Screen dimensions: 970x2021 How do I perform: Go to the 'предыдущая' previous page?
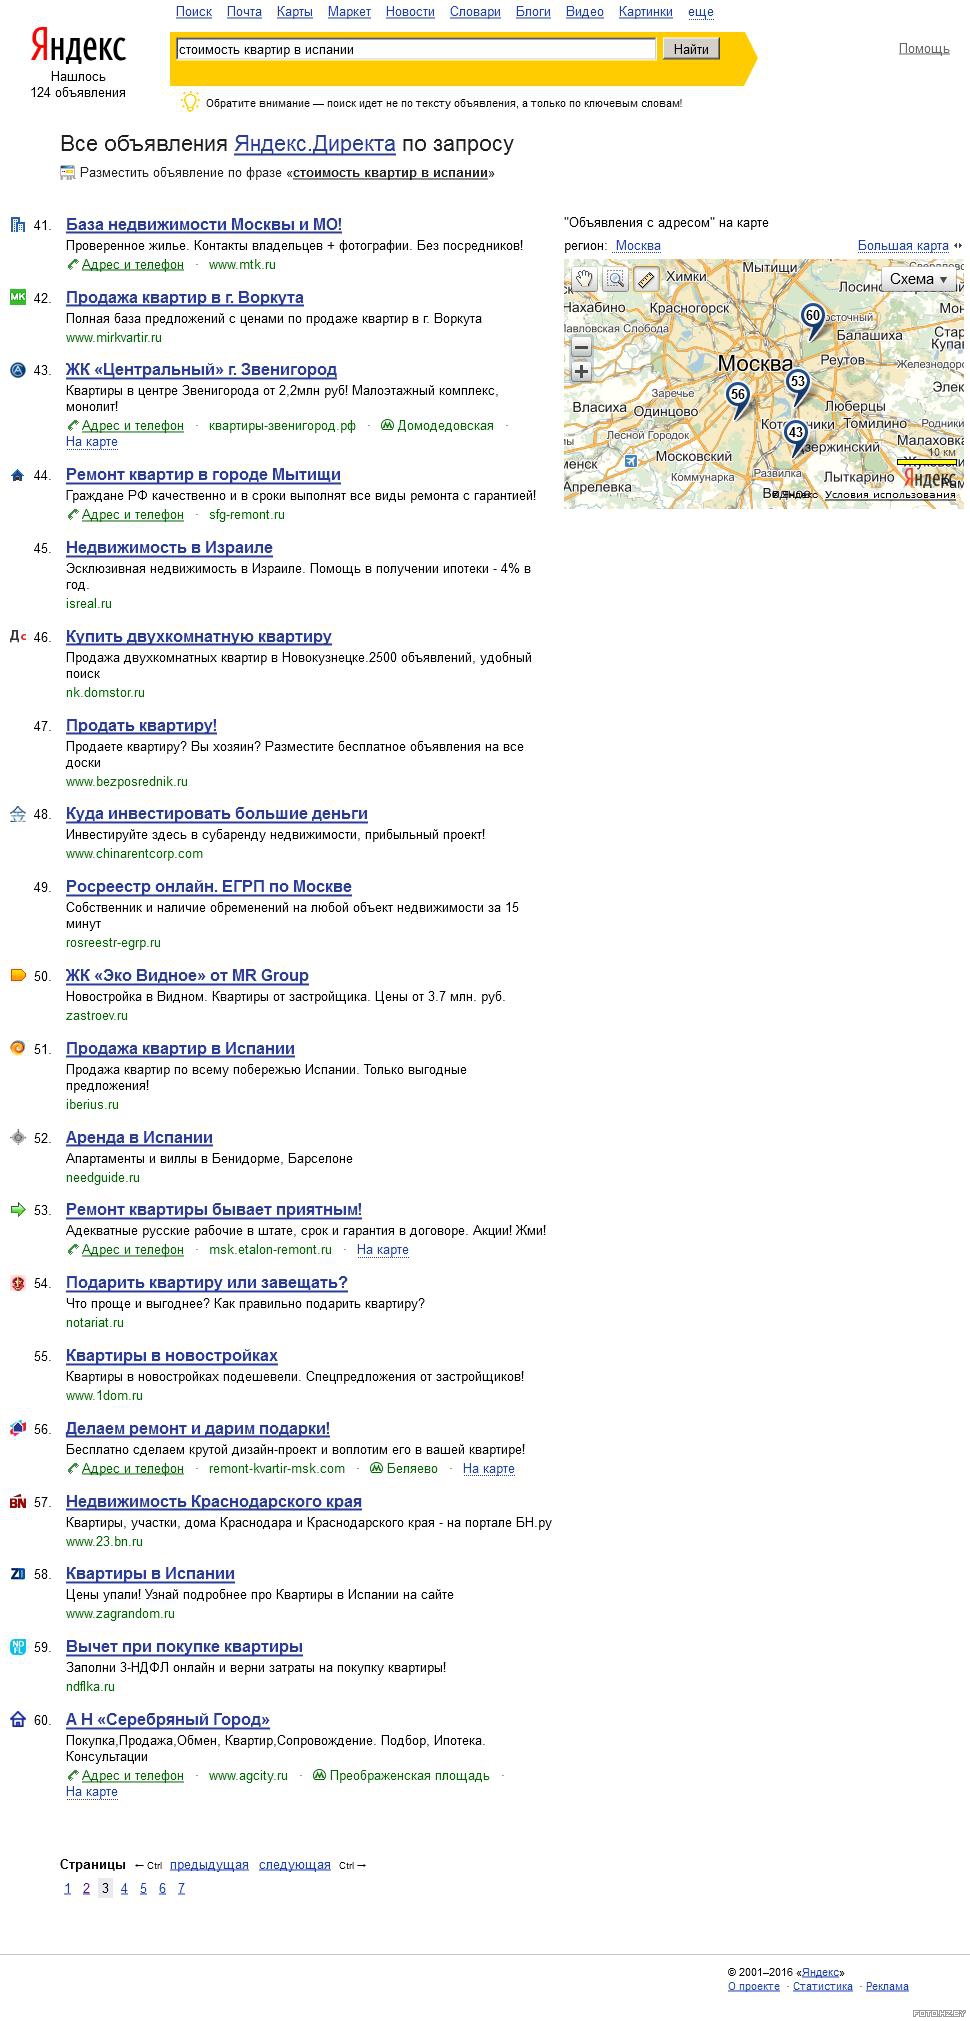209,1865
